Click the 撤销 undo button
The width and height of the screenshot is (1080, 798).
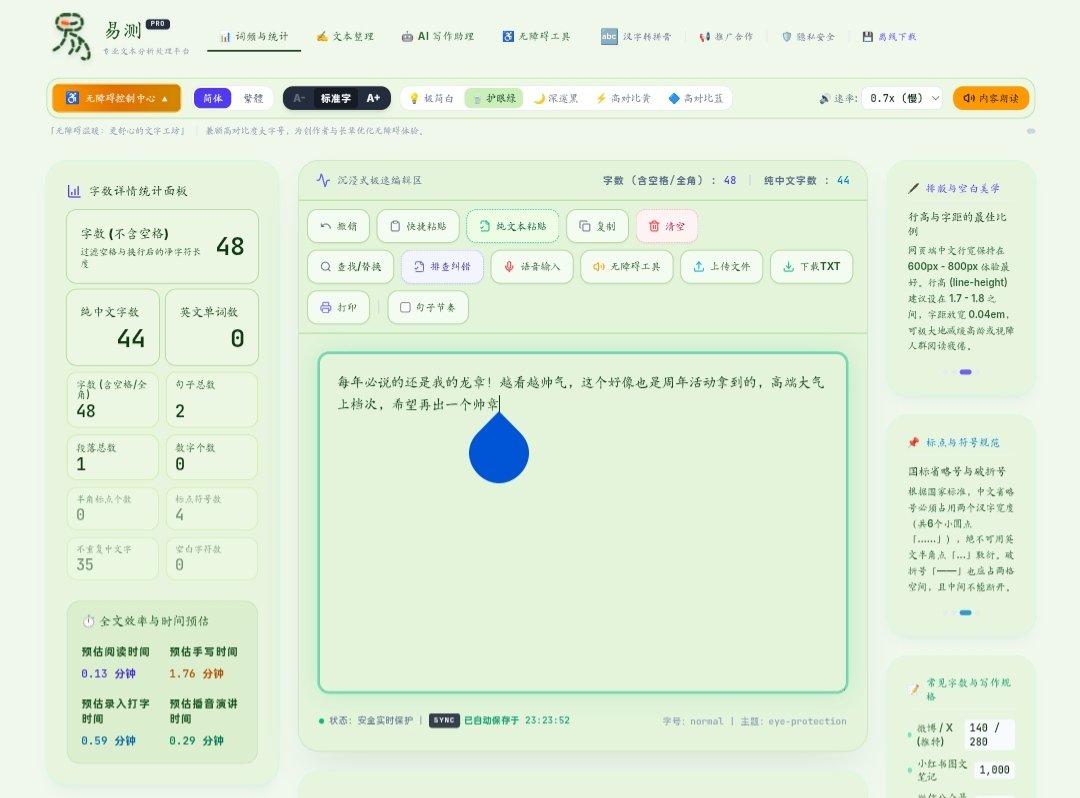click(338, 226)
